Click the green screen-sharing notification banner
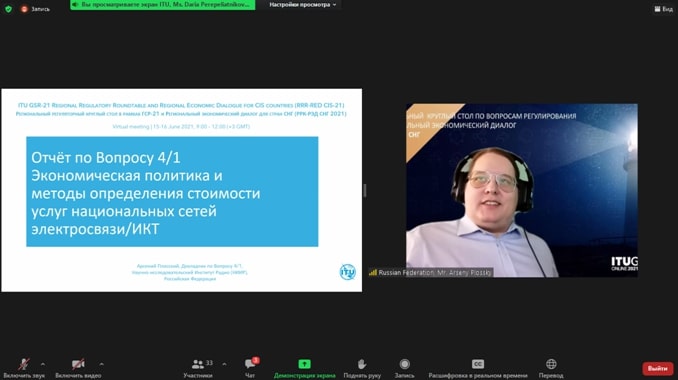This screenshot has width=678, height=380. pyautogui.click(x=163, y=4)
